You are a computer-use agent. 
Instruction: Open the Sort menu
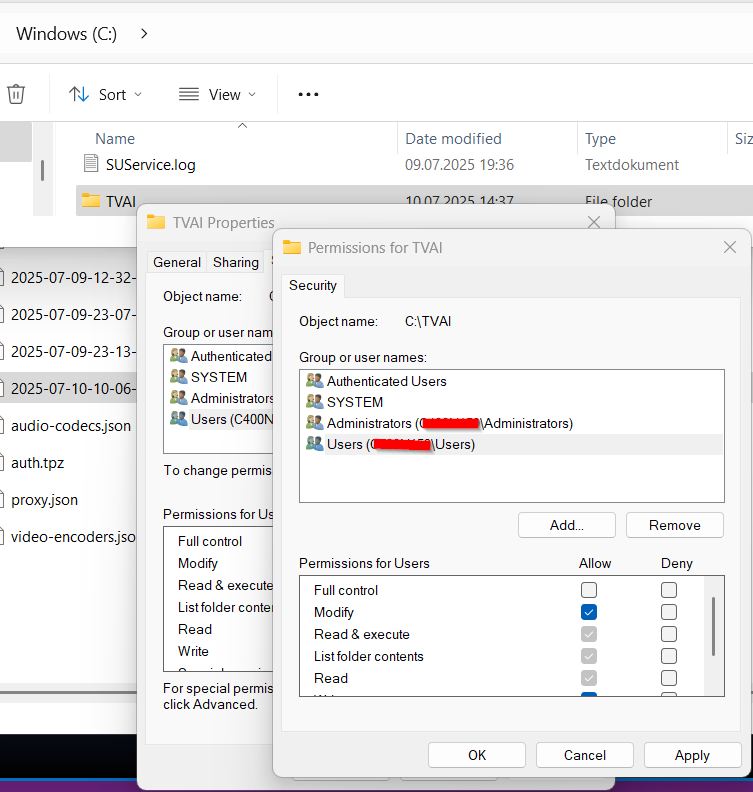coord(105,94)
